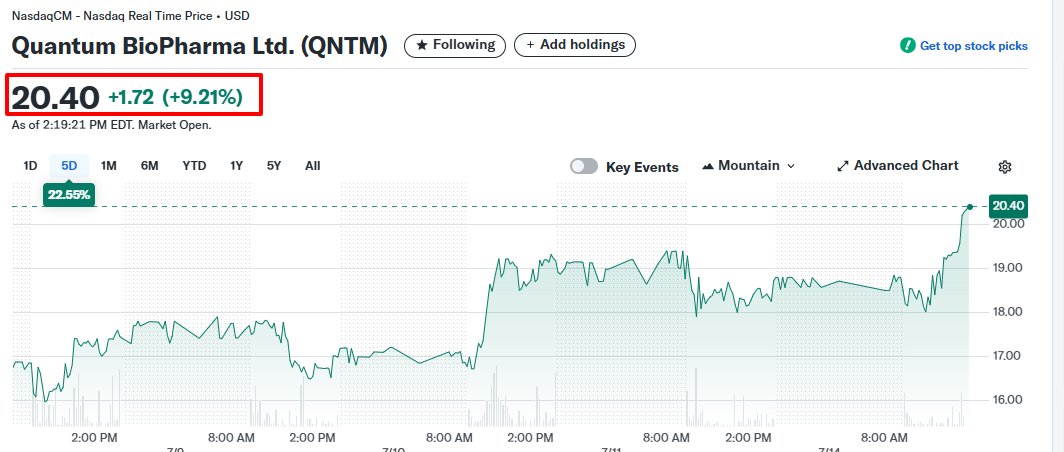Select the All range tab
This screenshot has height=452, width=1064.
pos(312,166)
